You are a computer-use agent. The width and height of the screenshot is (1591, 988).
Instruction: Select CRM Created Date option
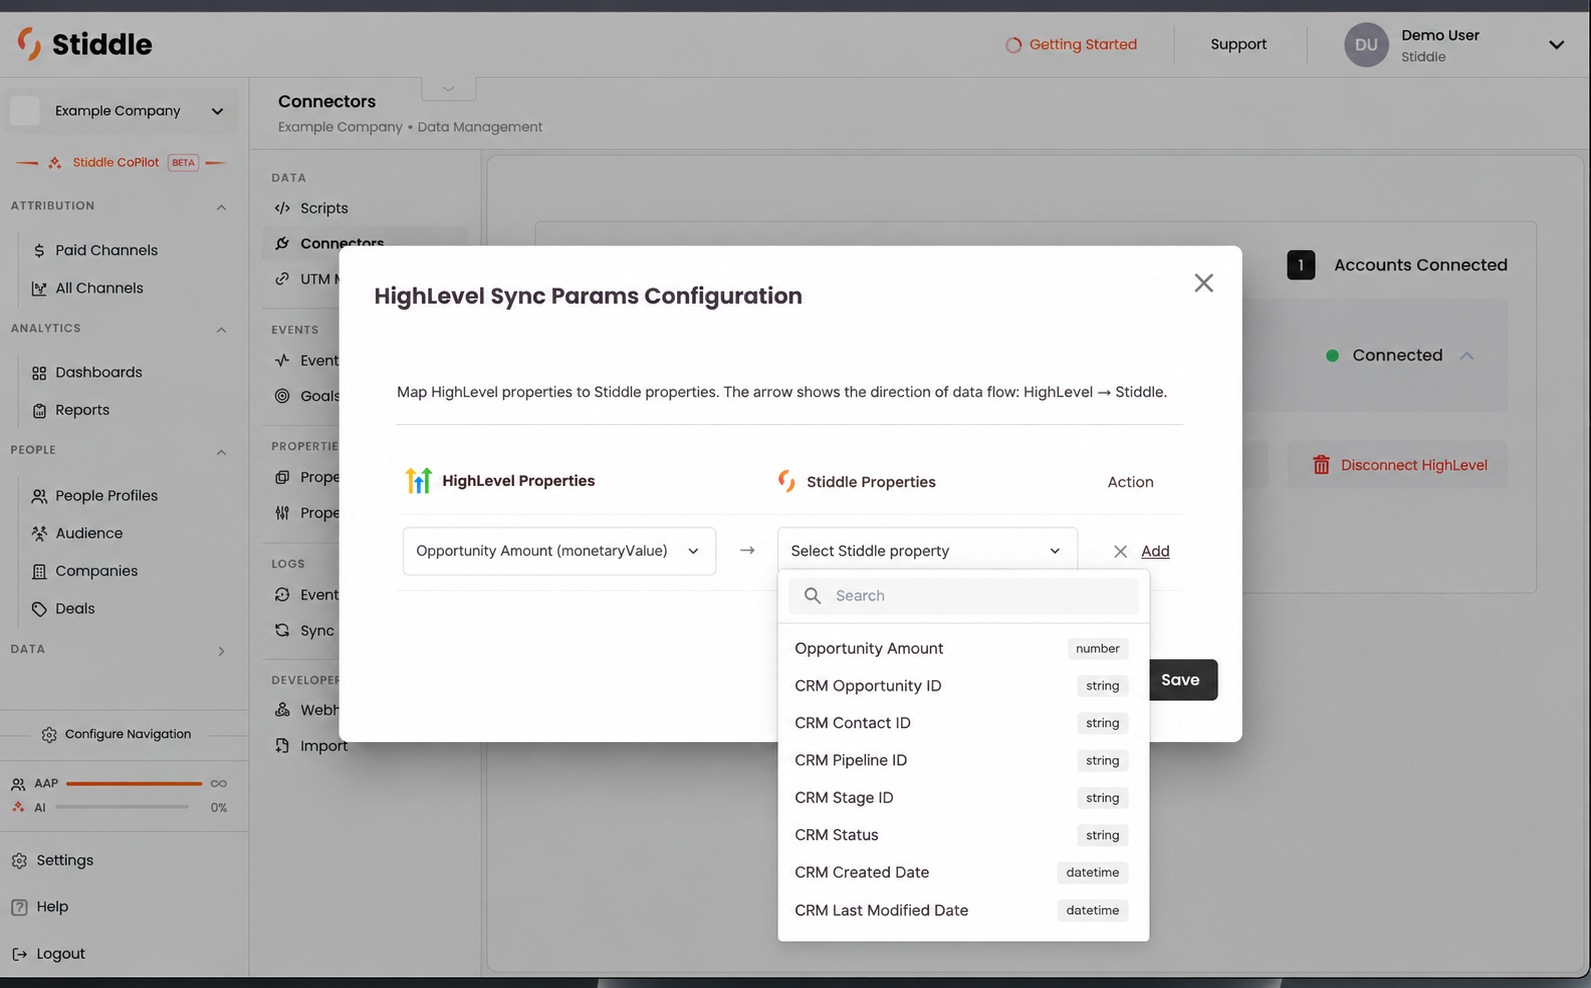963,873
